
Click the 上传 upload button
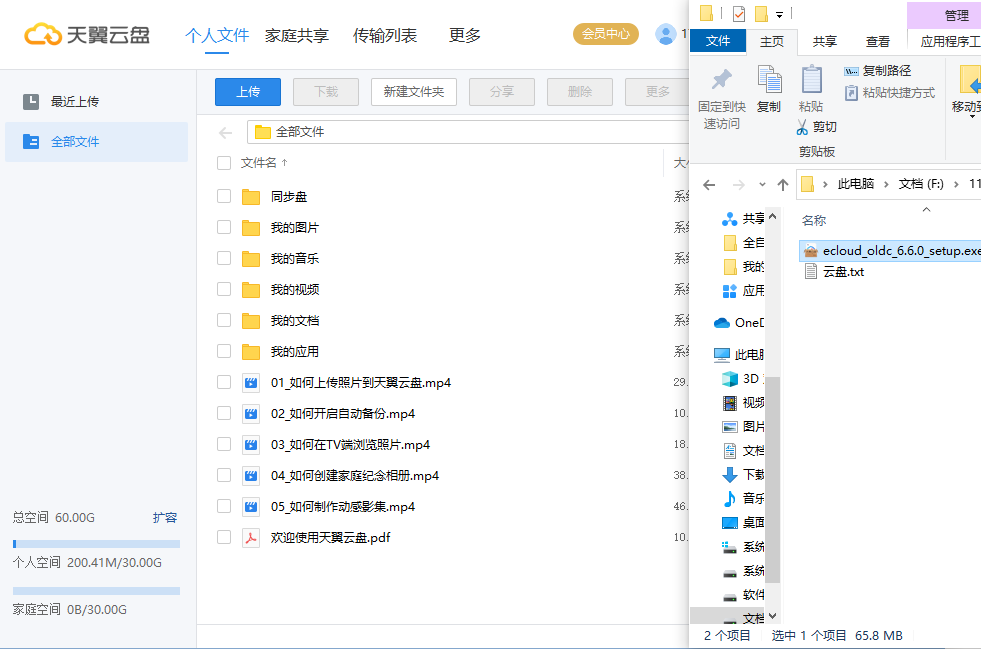(x=247, y=91)
